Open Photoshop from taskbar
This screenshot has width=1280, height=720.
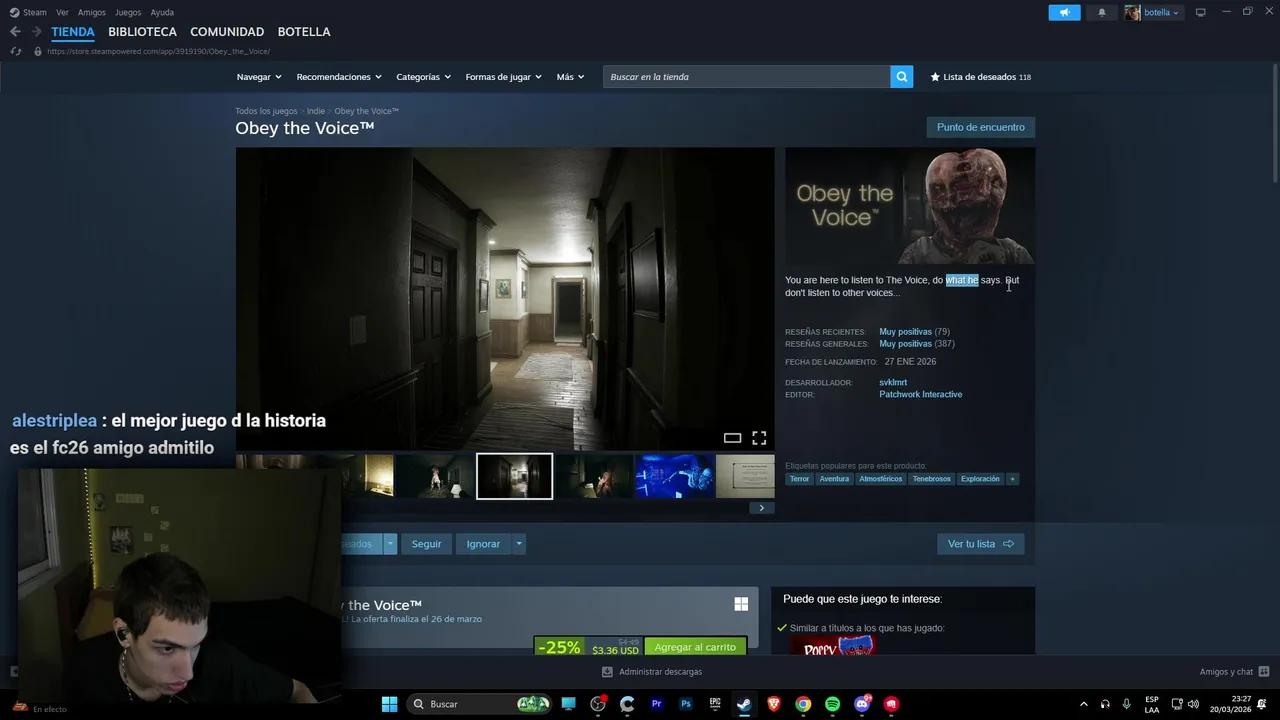686,704
